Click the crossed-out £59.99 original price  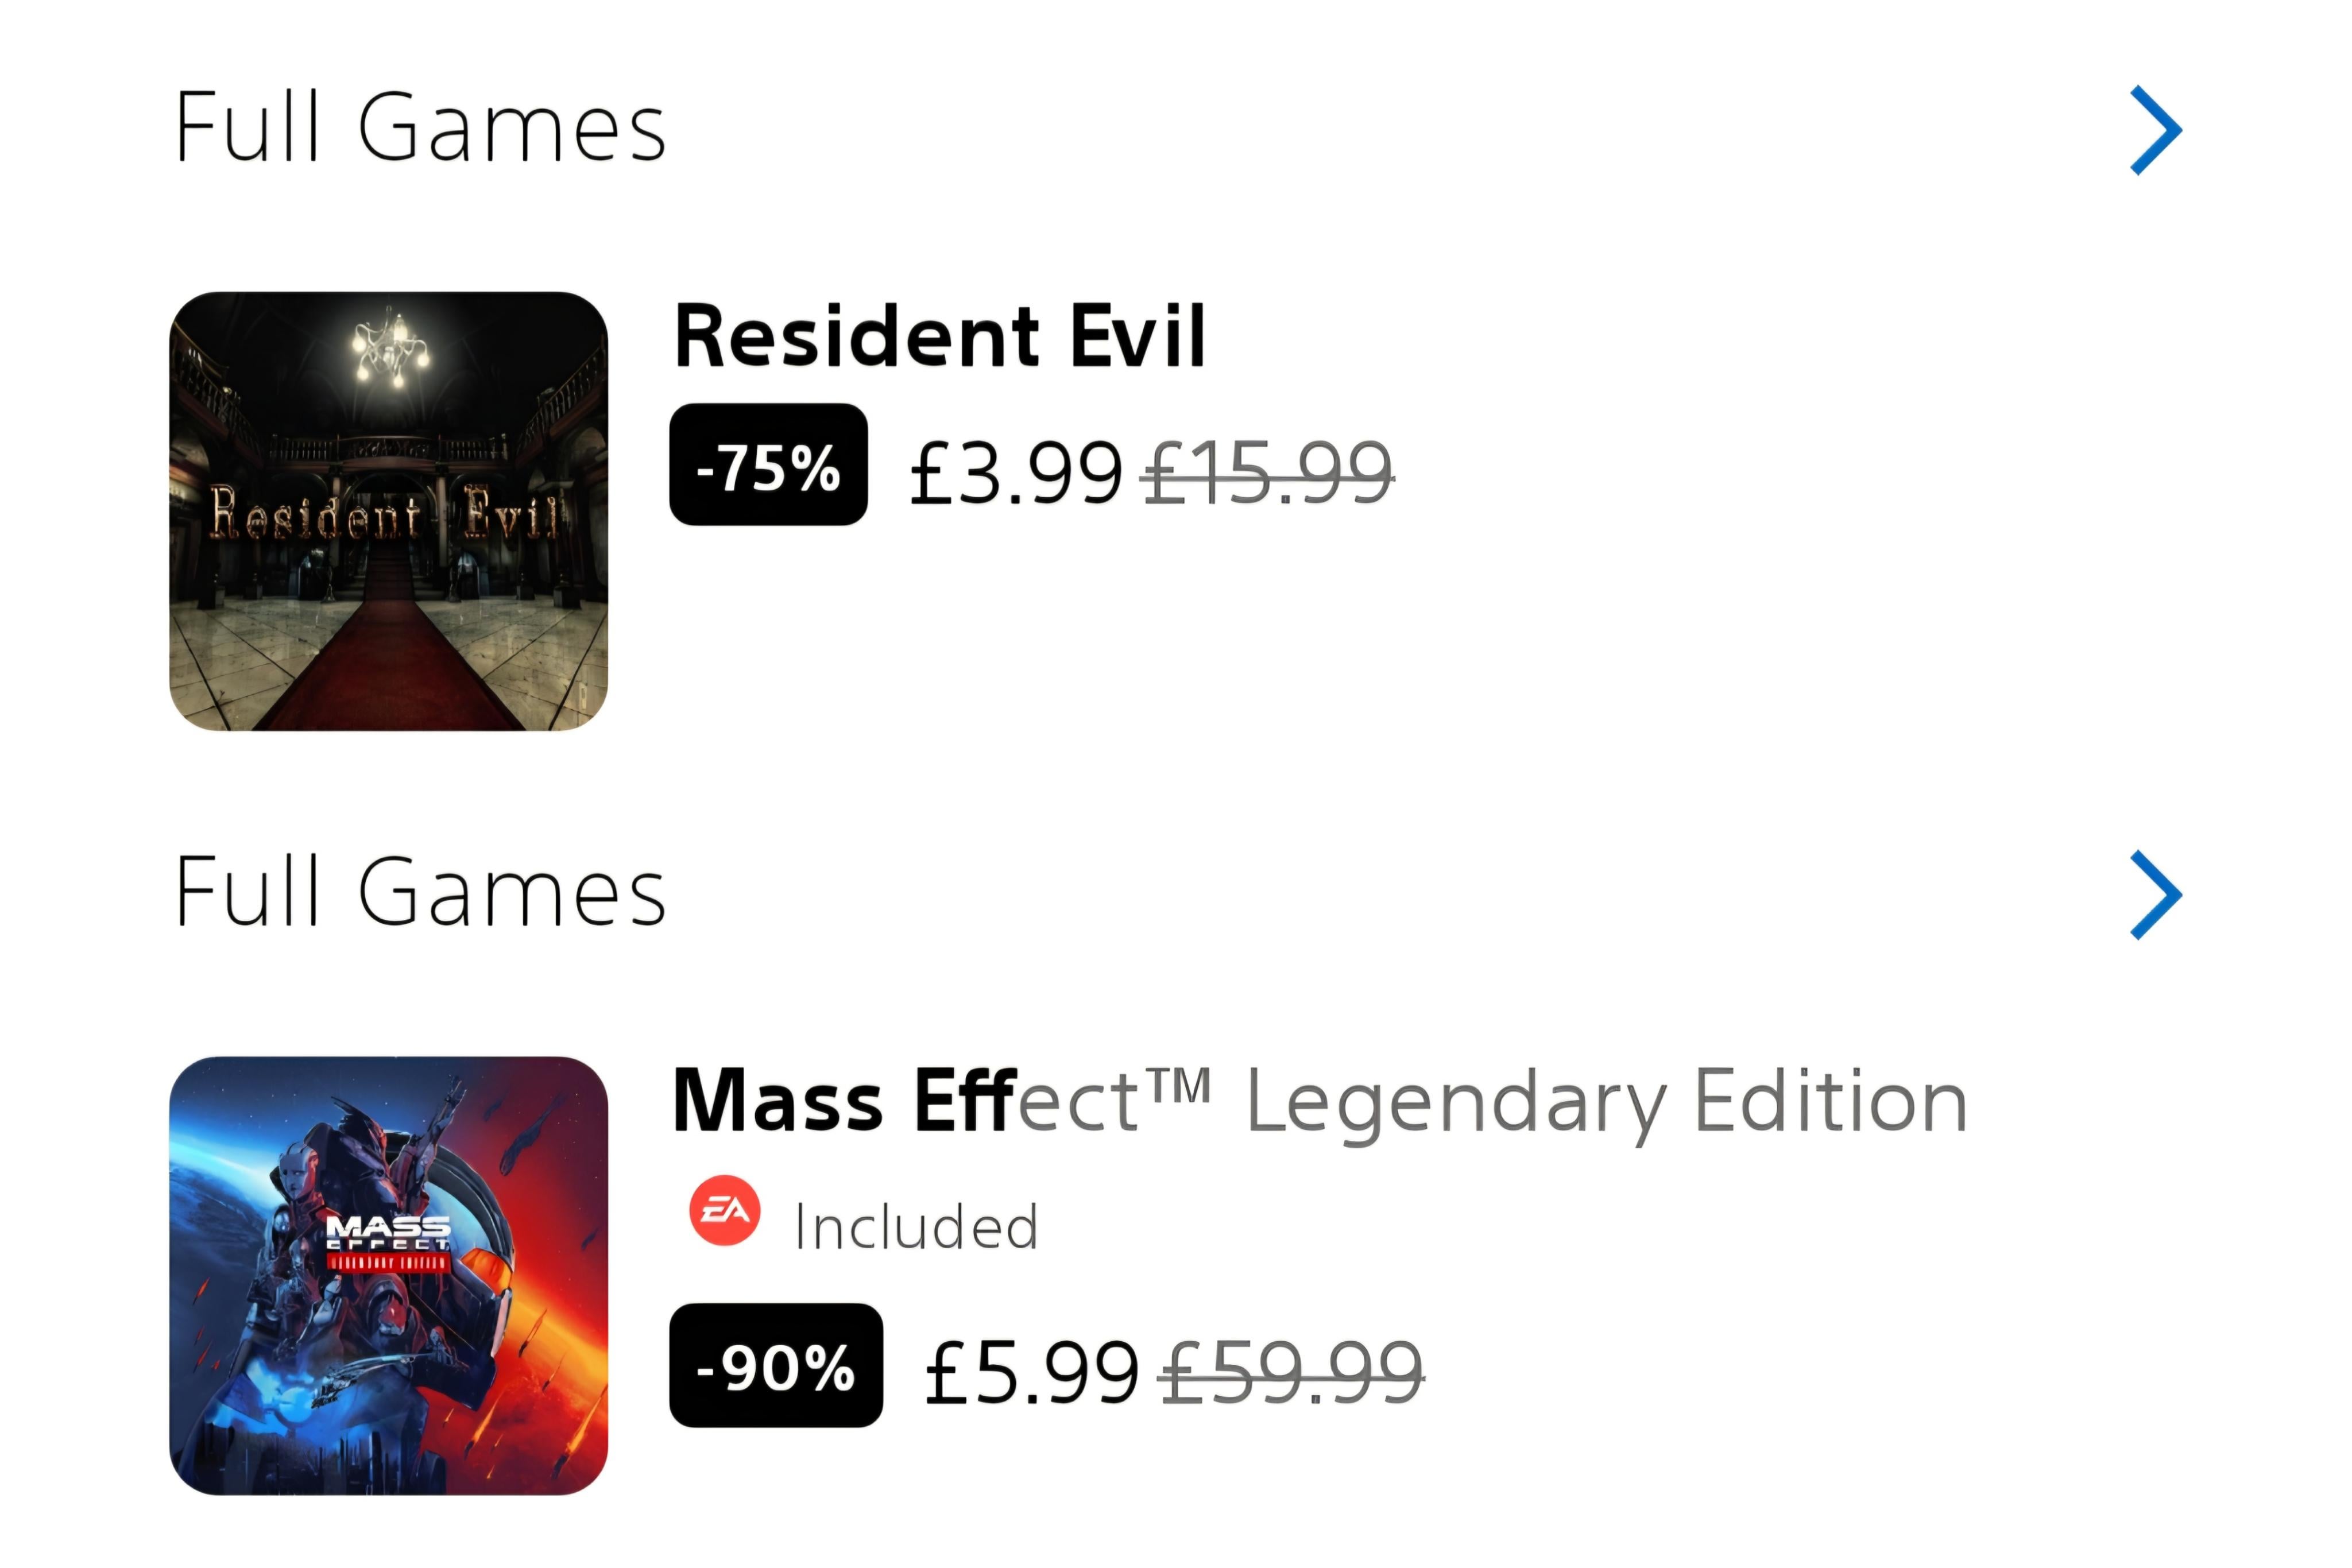1291,1372
